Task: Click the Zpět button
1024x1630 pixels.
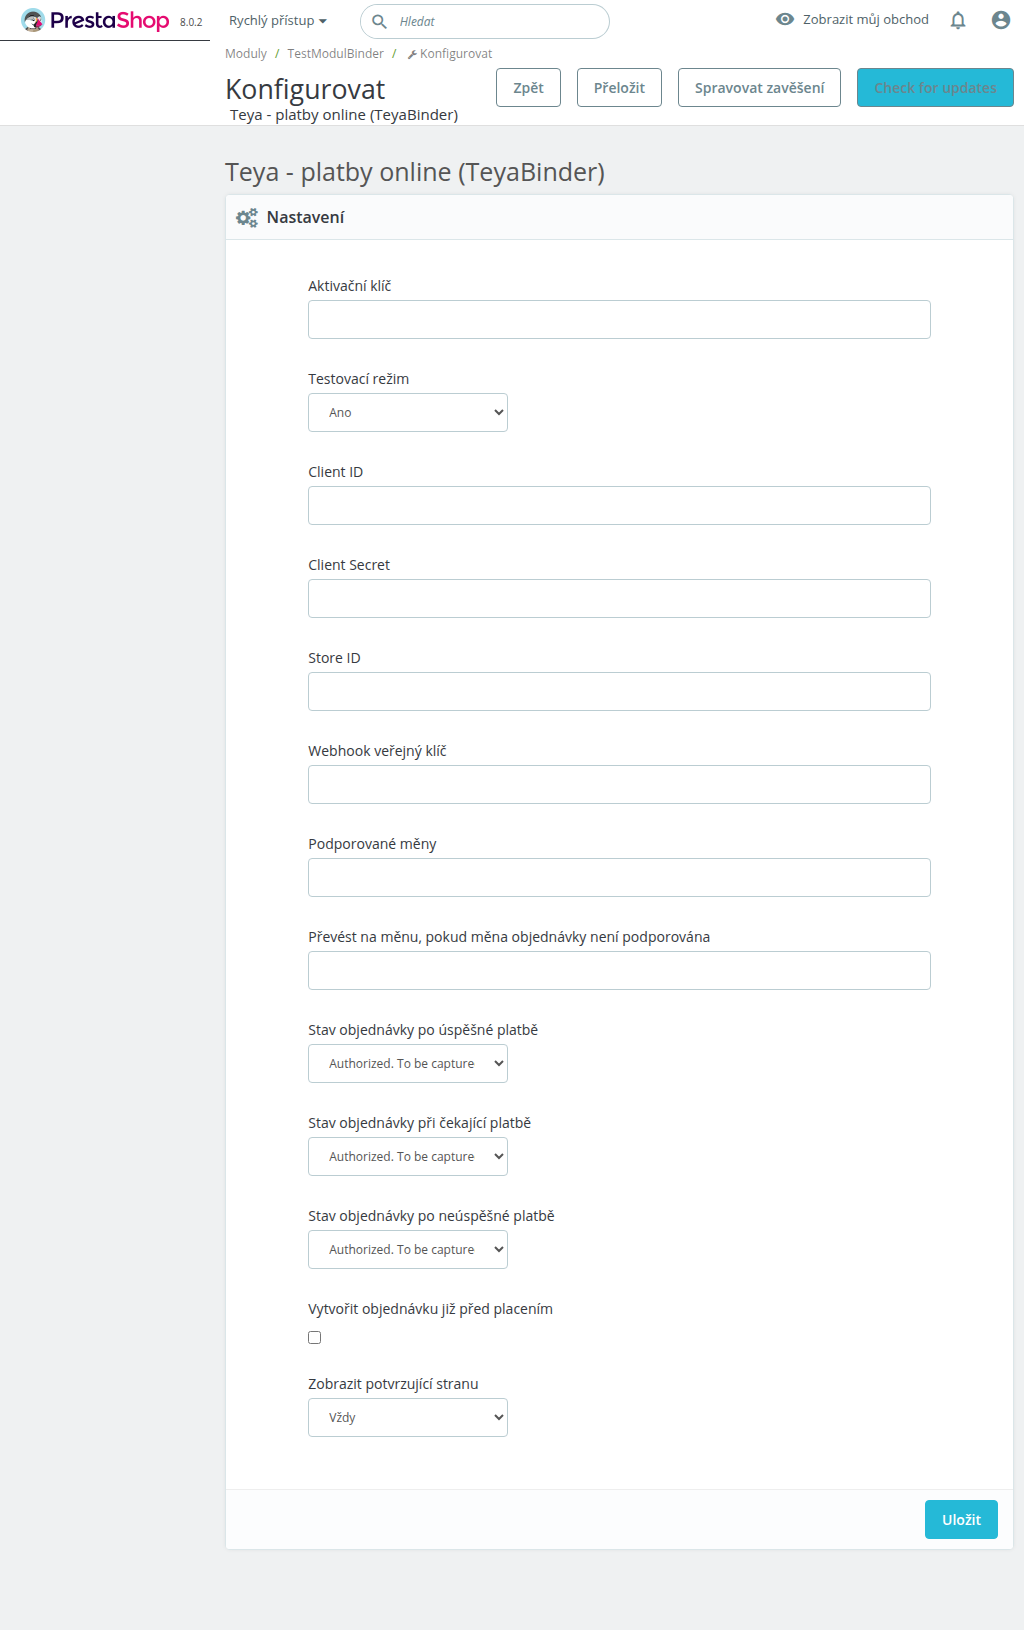Action: tap(528, 87)
